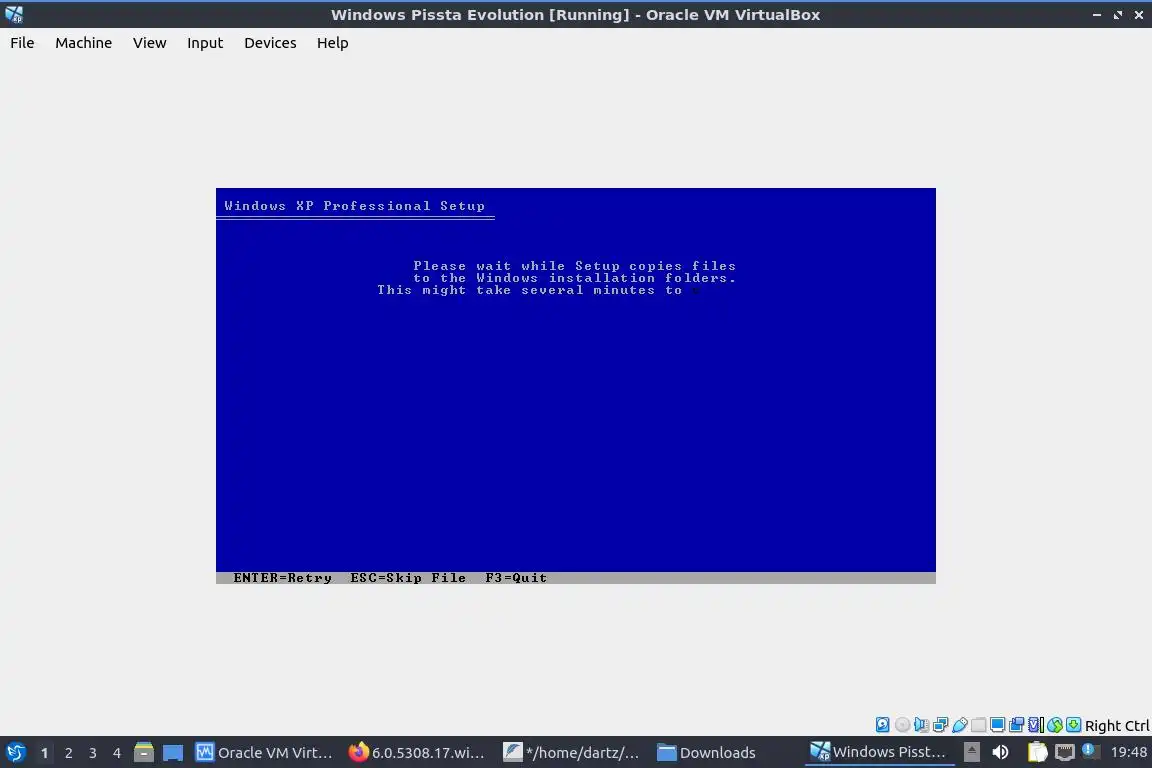This screenshot has height=768, width=1152.
Task: Click the keyboard capture arrow indicator
Action: pos(1073,725)
